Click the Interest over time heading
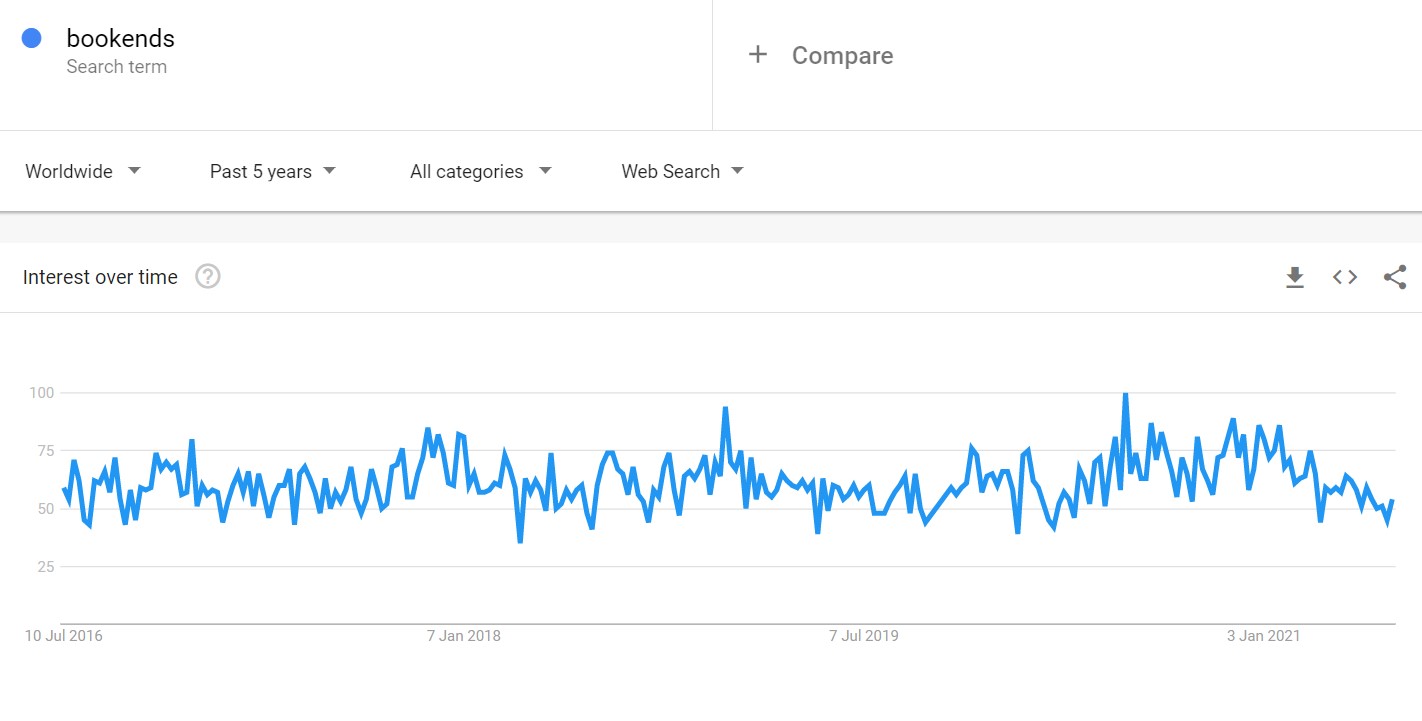 100,277
